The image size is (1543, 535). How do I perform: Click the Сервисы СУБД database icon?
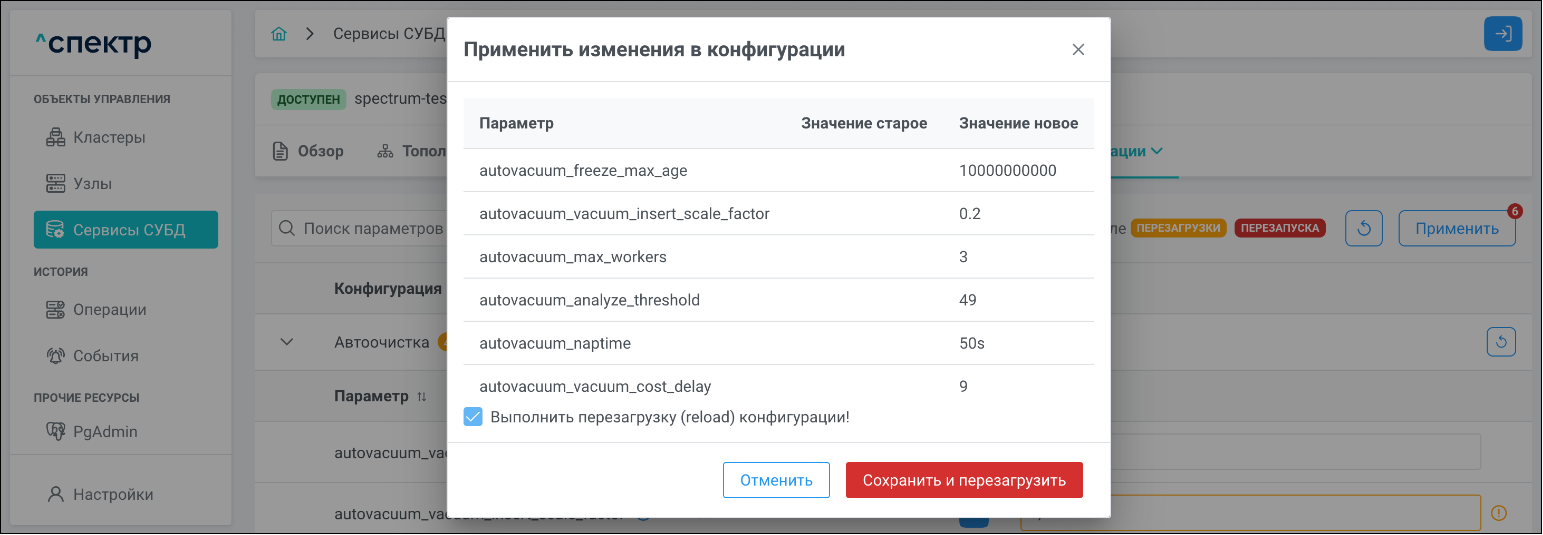pyautogui.click(x=56, y=230)
